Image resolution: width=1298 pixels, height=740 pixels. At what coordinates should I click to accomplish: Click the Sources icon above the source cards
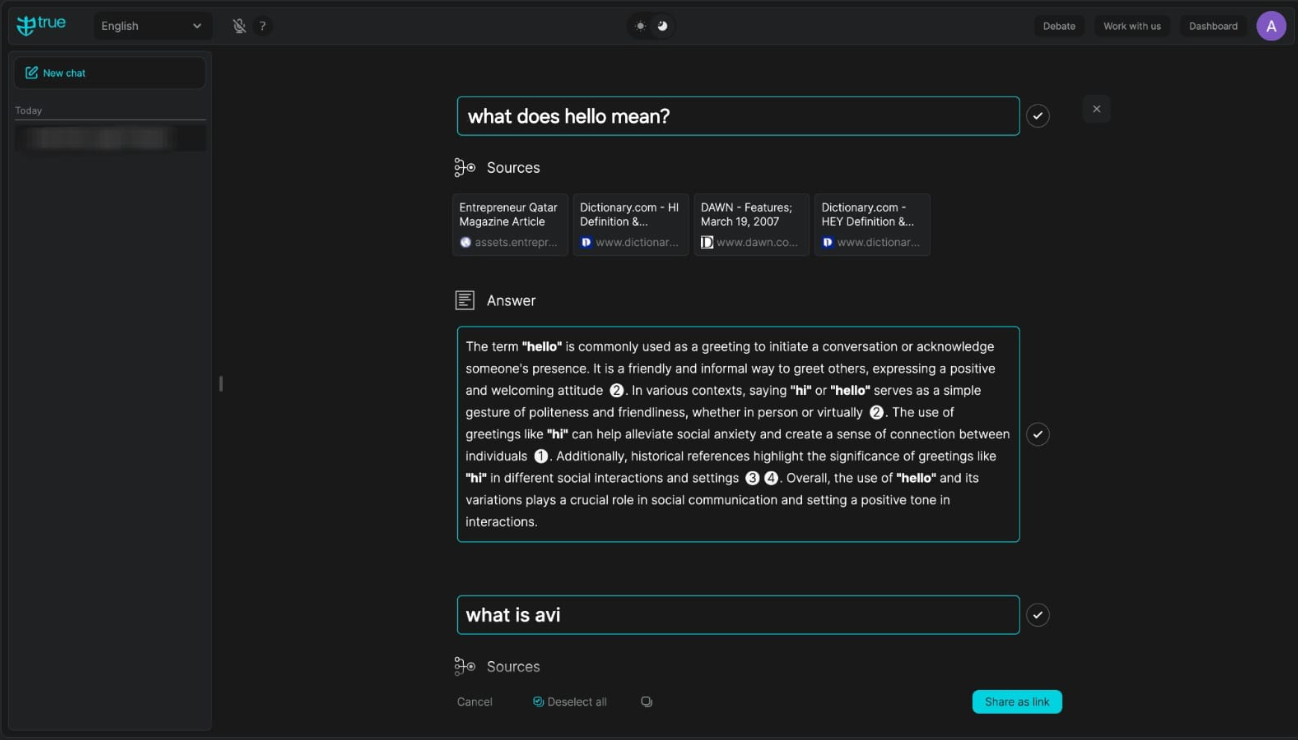click(x=464, y=167)
